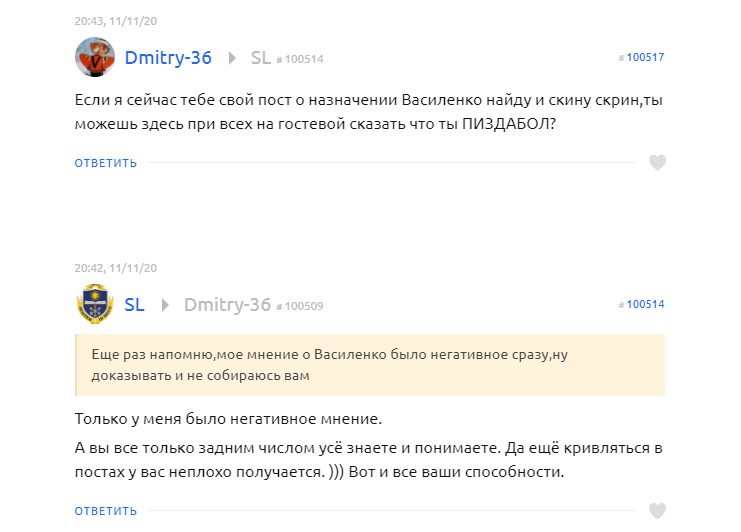
Task: Click SL's coat-of-arms avatar
Action: point(95,304)
